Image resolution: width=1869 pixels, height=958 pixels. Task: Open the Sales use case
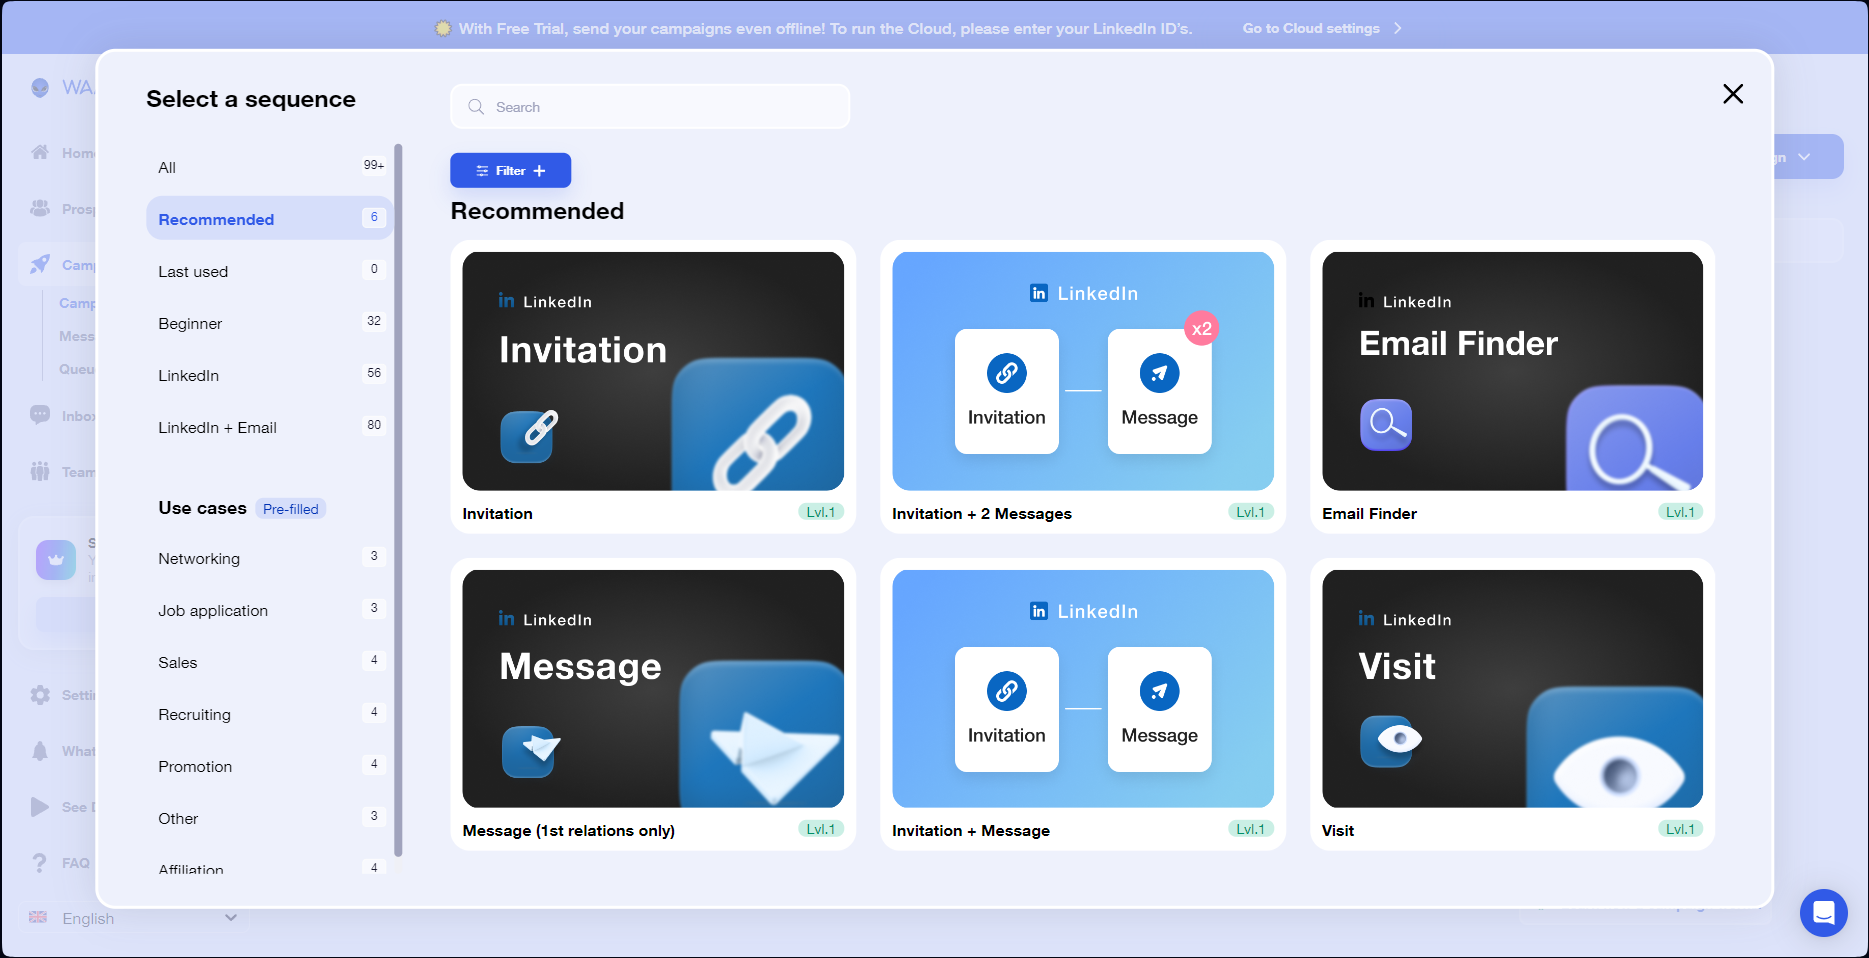click(x=269, y=662)
